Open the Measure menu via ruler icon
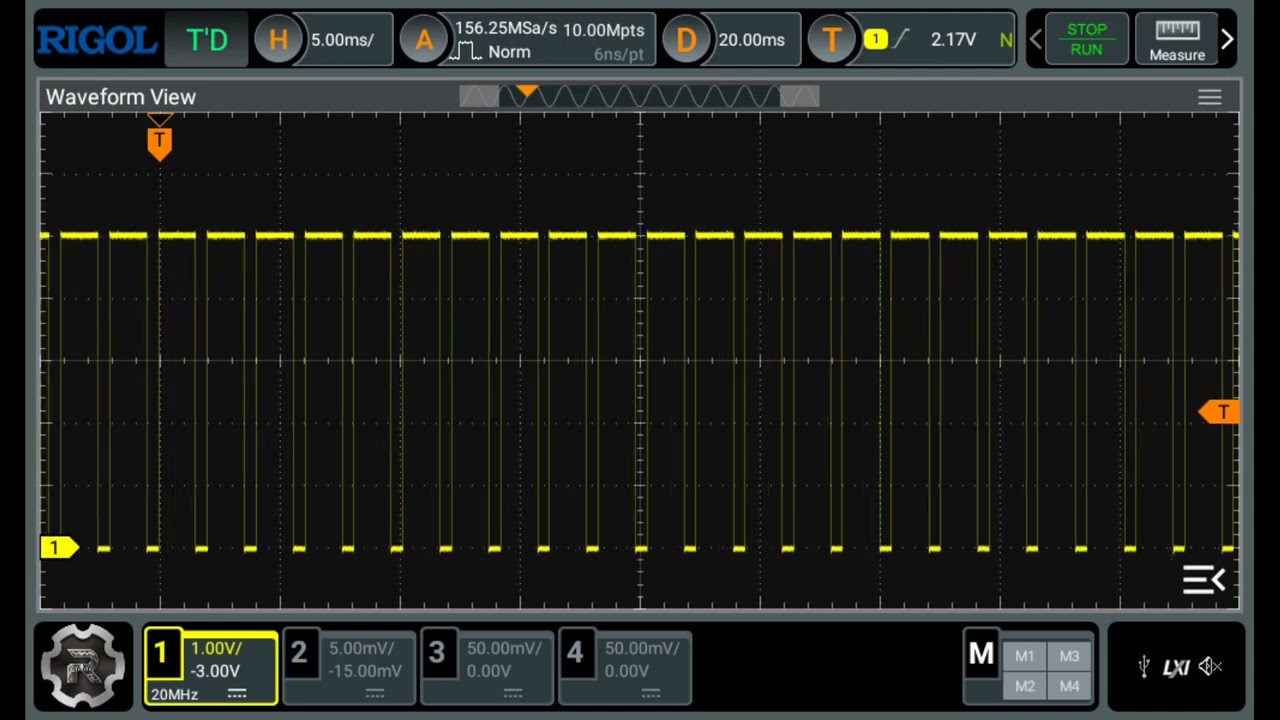 tap(1177, 38)
